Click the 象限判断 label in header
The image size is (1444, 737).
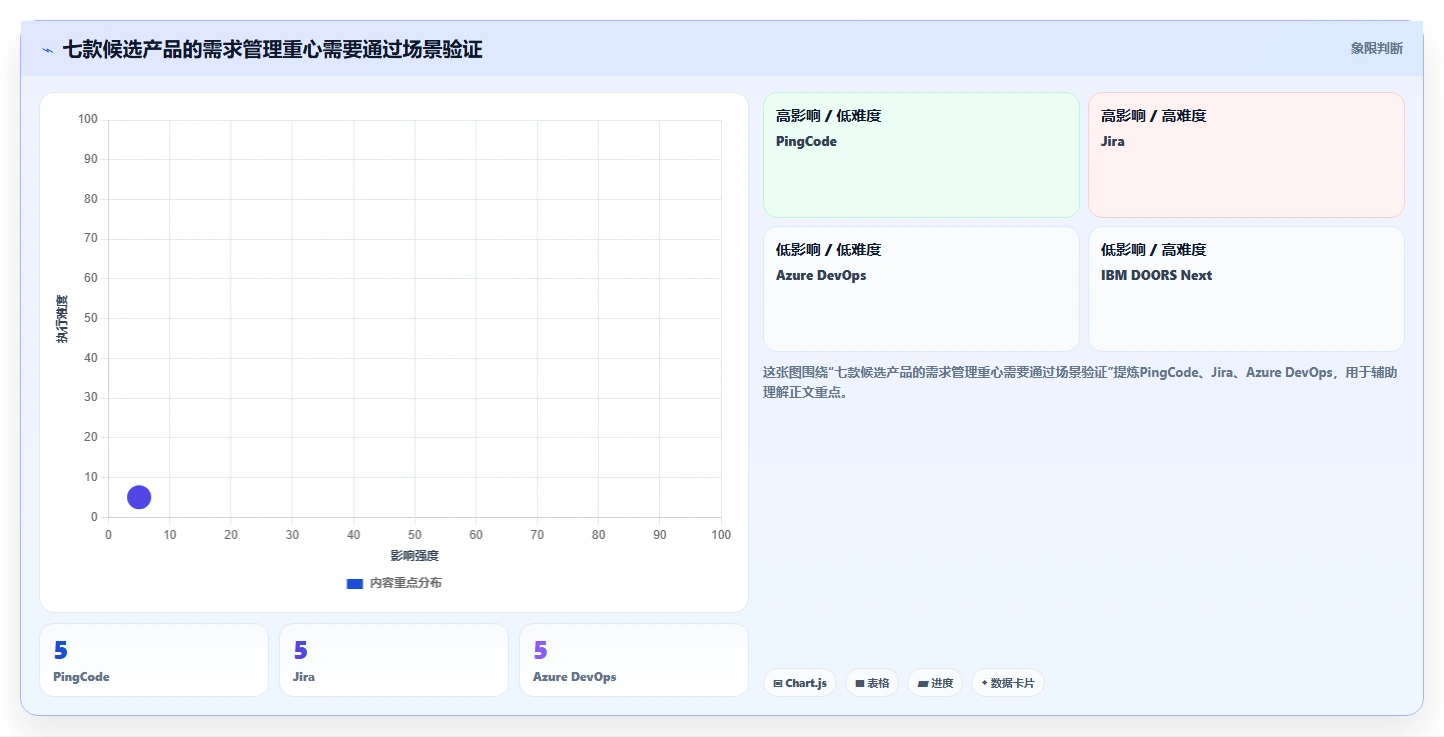click(x=1376, y=48)
